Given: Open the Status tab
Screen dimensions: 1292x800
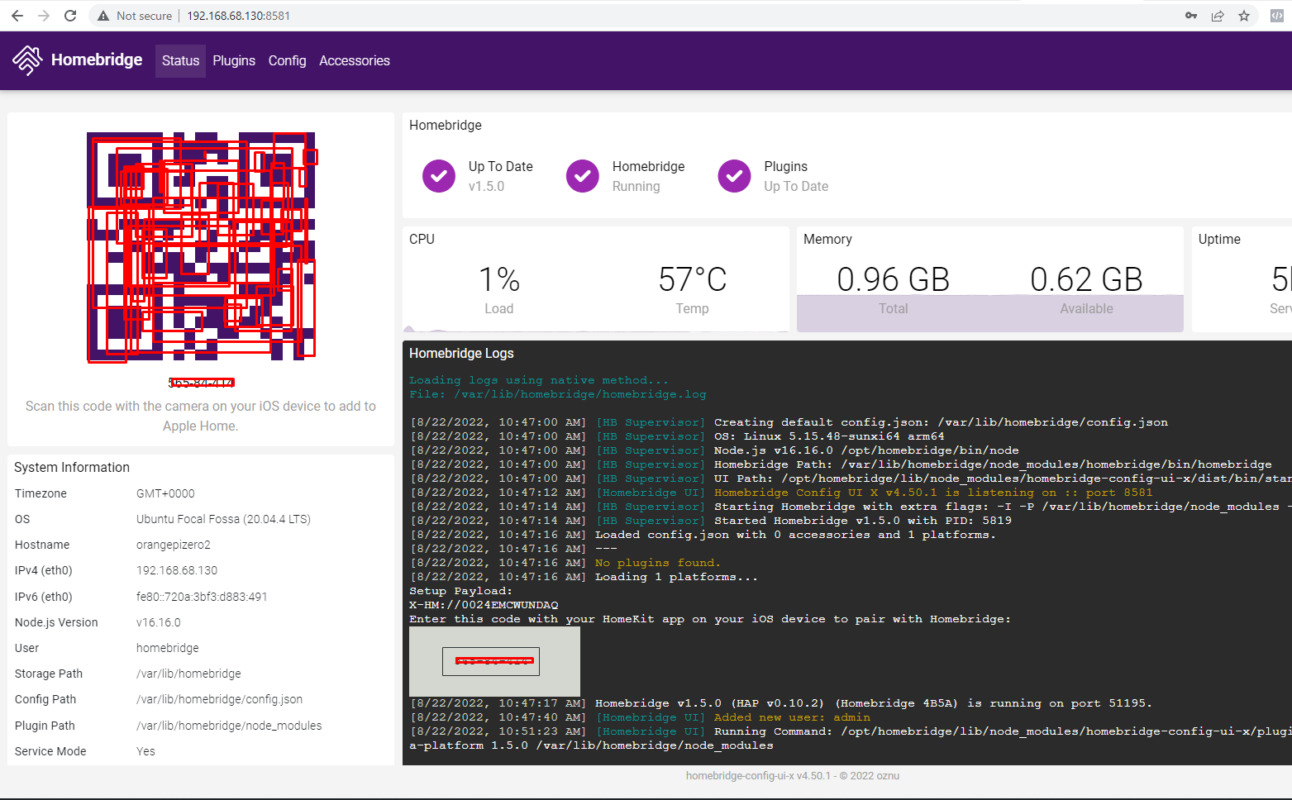Looking at the screenshot, I should click(181, 61).
